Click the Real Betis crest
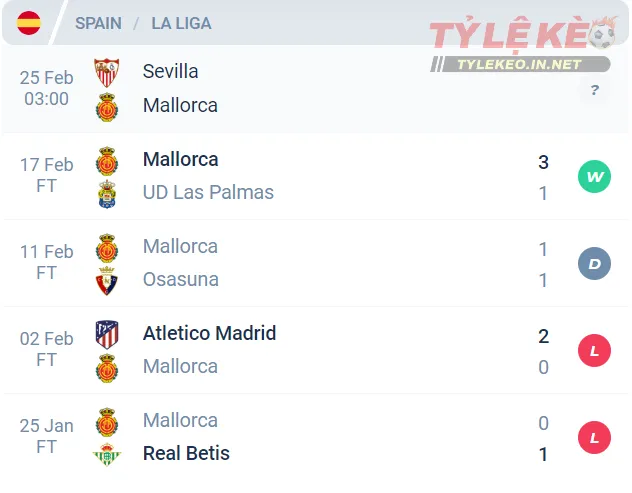Screen dimensions: 632x493 coord(106,454)
